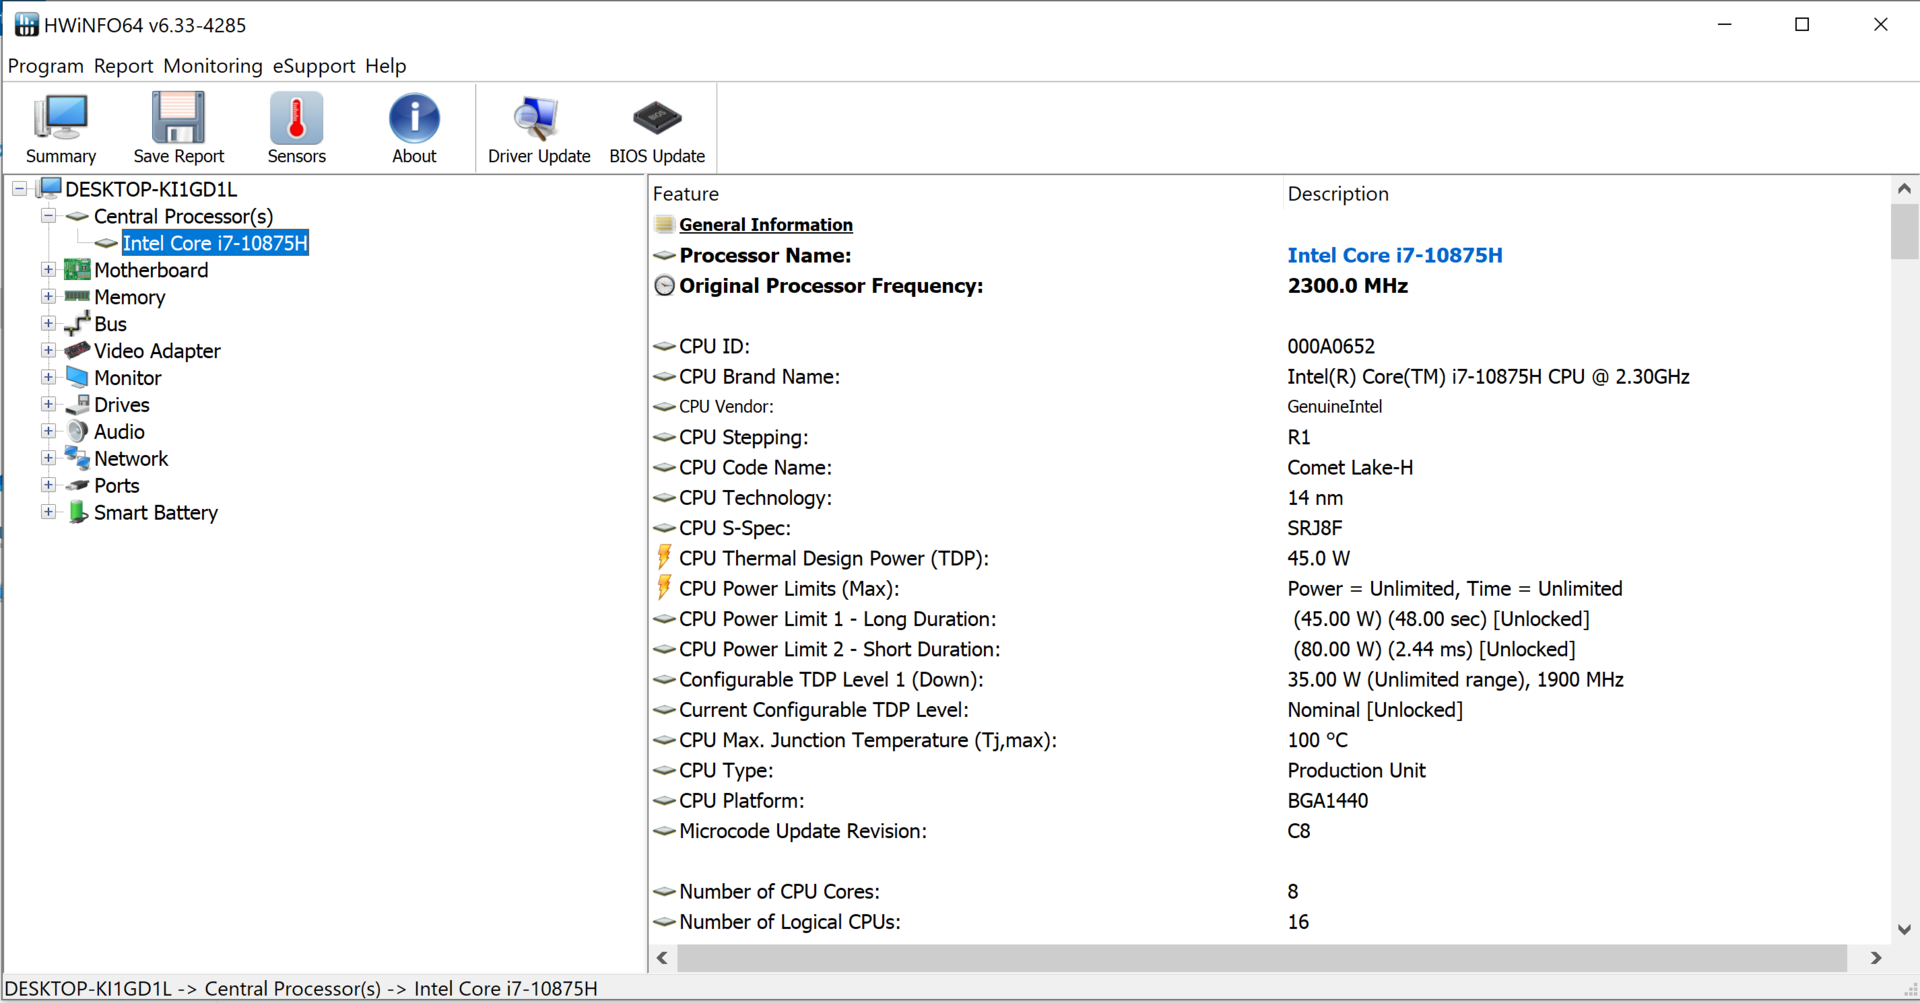Click the Description column header
1920x1003 pixels.
click(1338, 194)
